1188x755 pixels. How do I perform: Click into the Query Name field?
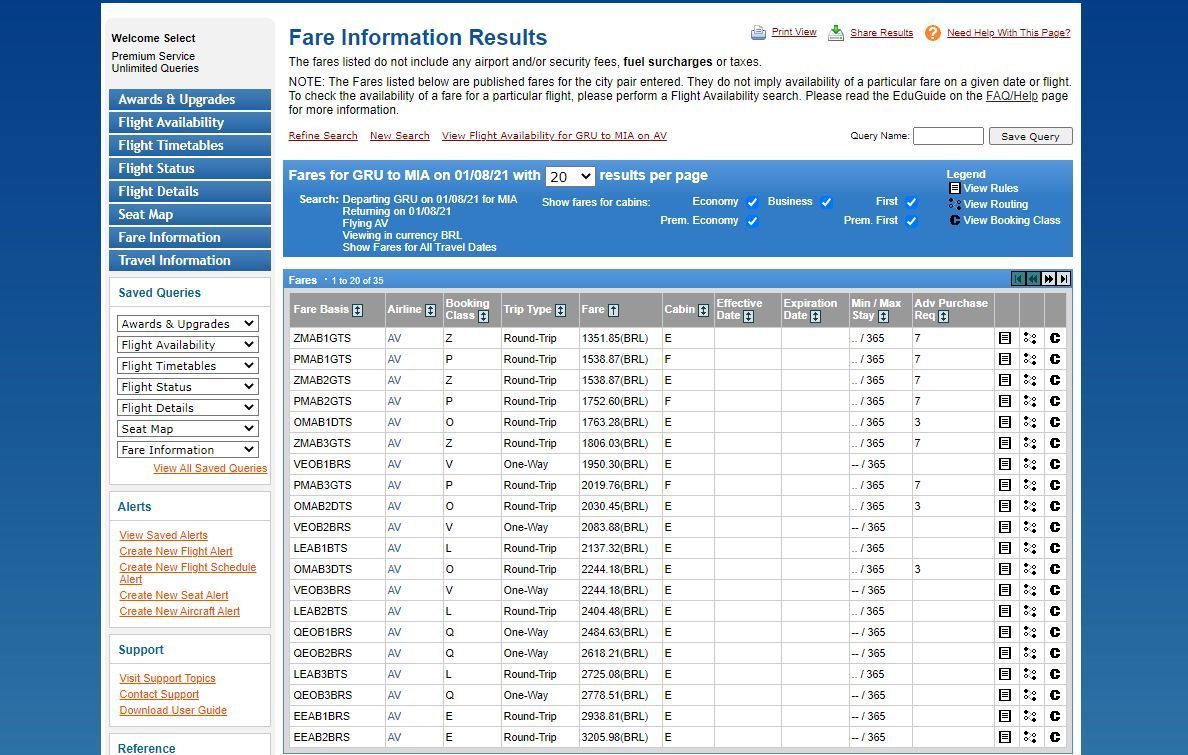(948, 136)
